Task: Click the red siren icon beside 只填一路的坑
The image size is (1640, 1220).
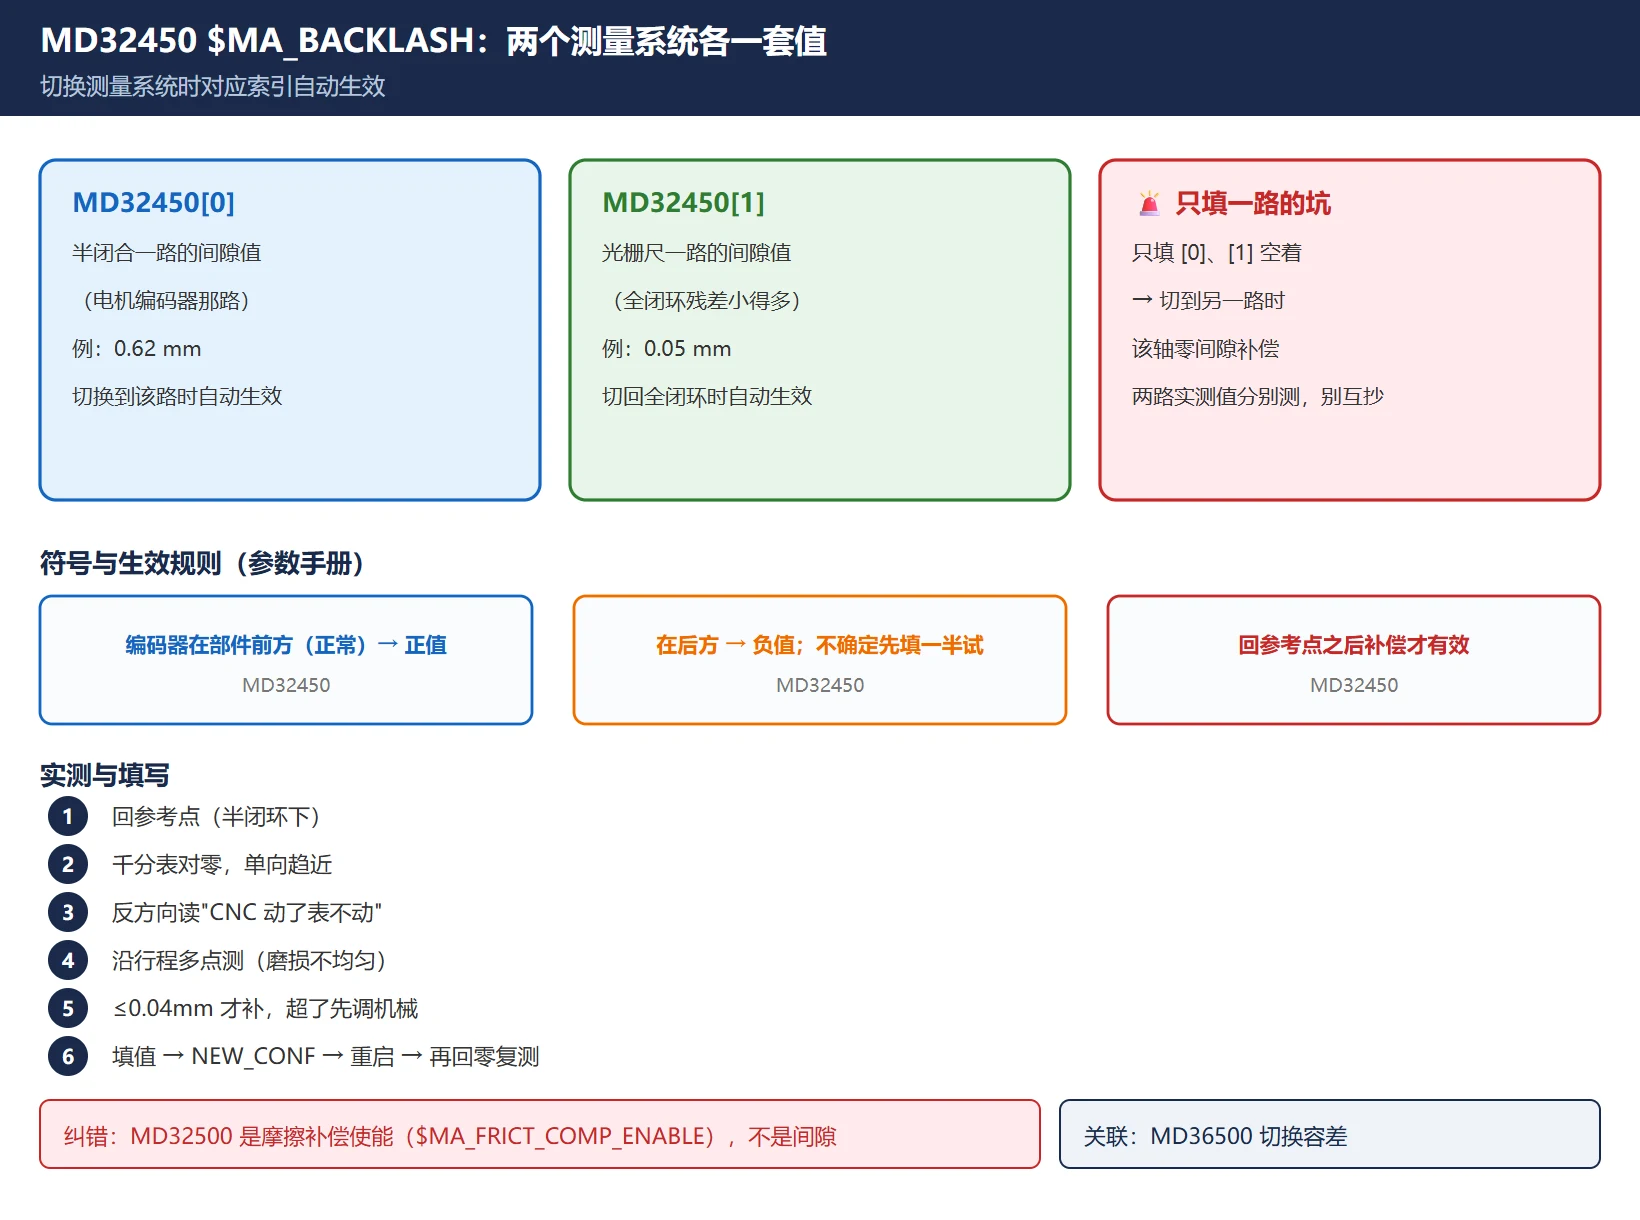Action: (x=1149, y=204)
